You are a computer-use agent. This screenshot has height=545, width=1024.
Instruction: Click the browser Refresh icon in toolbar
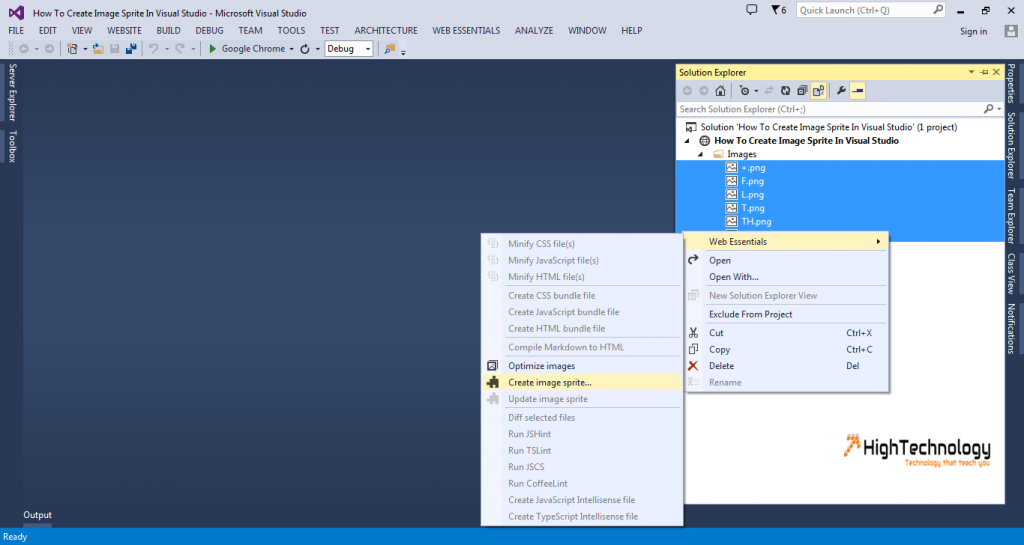click(x=305, y=49)
